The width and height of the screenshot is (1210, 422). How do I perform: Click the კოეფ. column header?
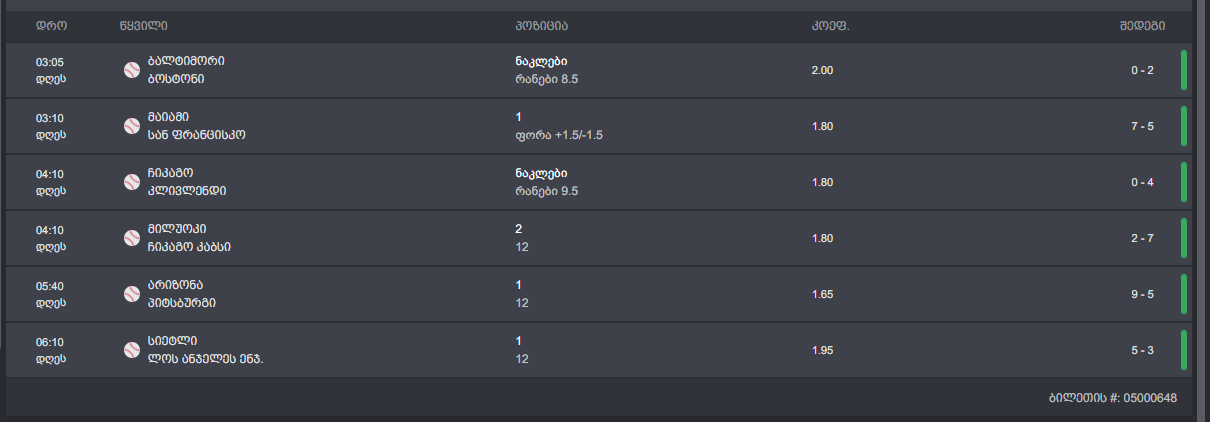[x=830, y=25]
